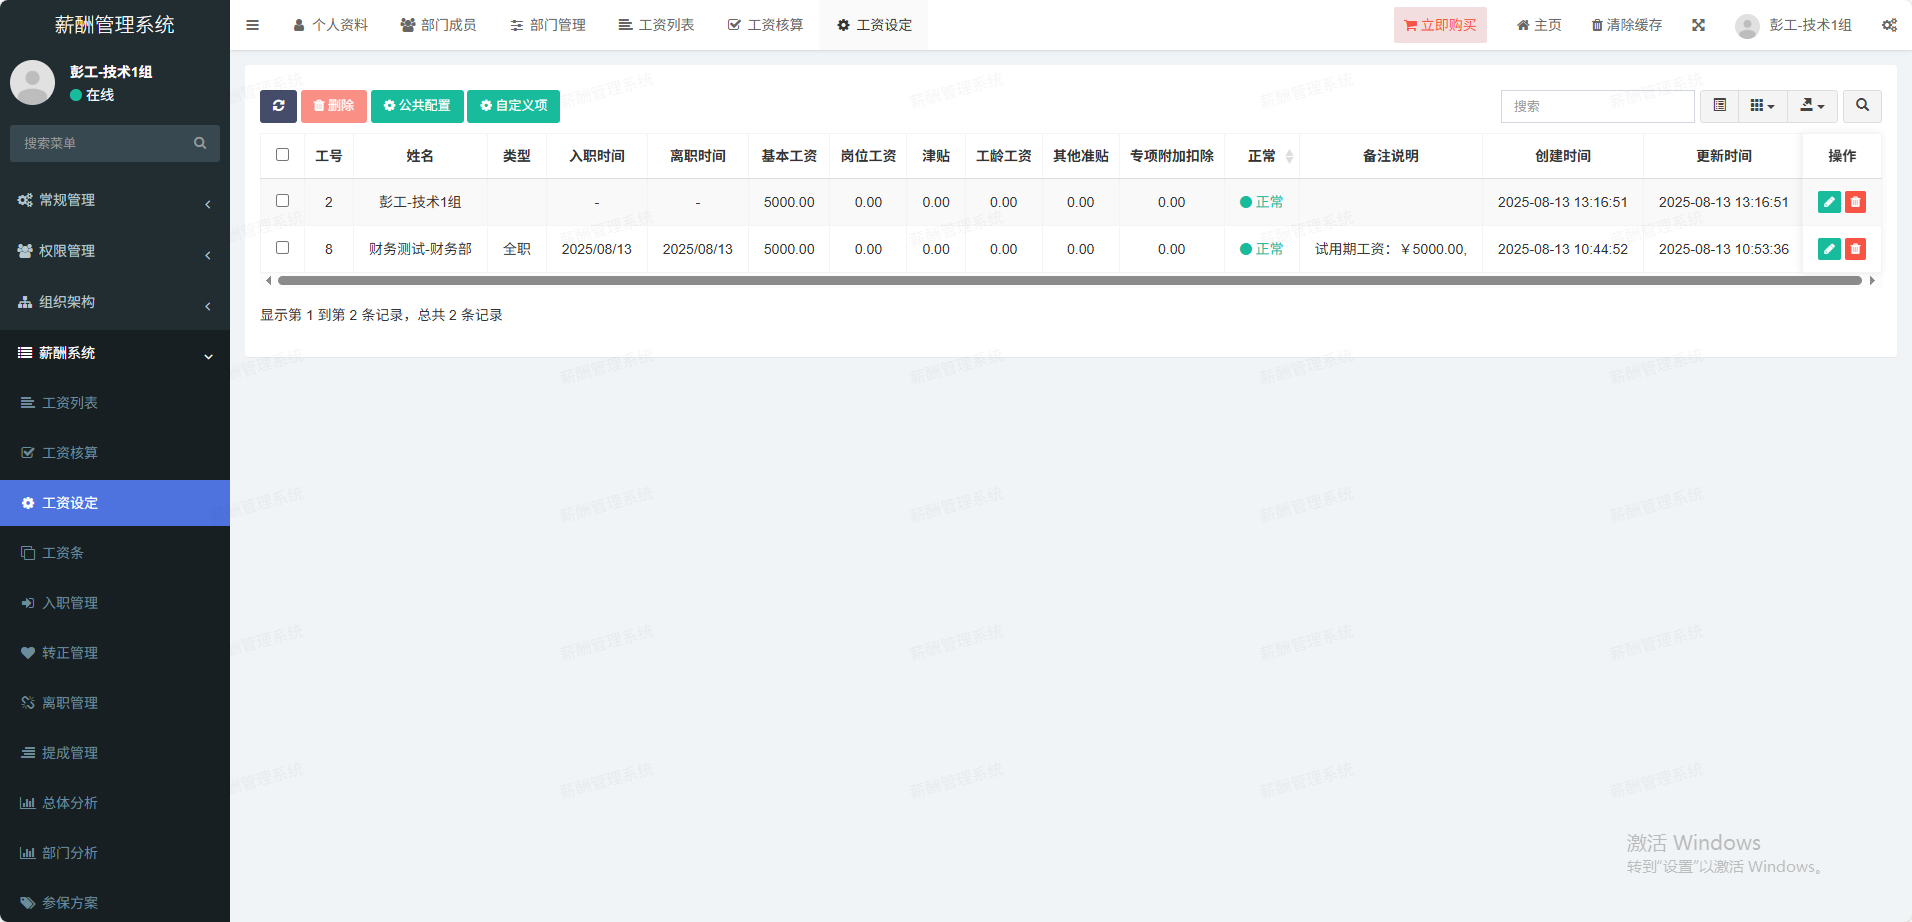This screenshot has width=1912, height=922.
Task: Click the 公共配置 button
Action: click(417, 106)
